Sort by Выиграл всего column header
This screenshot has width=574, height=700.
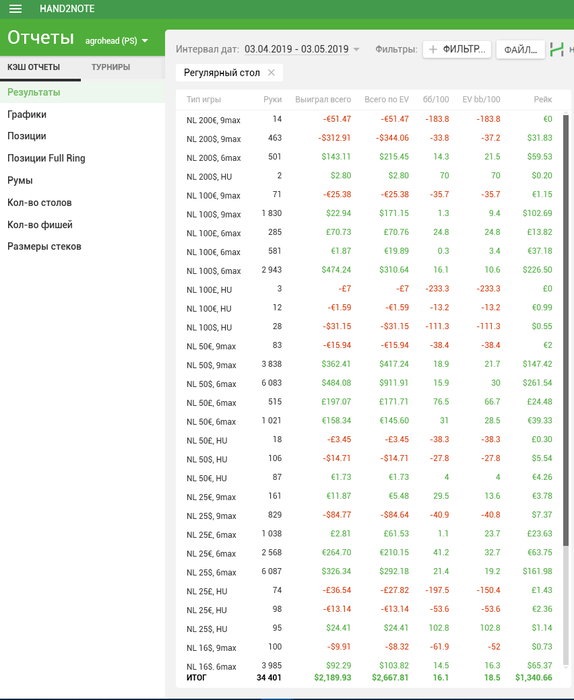(323, 99)
